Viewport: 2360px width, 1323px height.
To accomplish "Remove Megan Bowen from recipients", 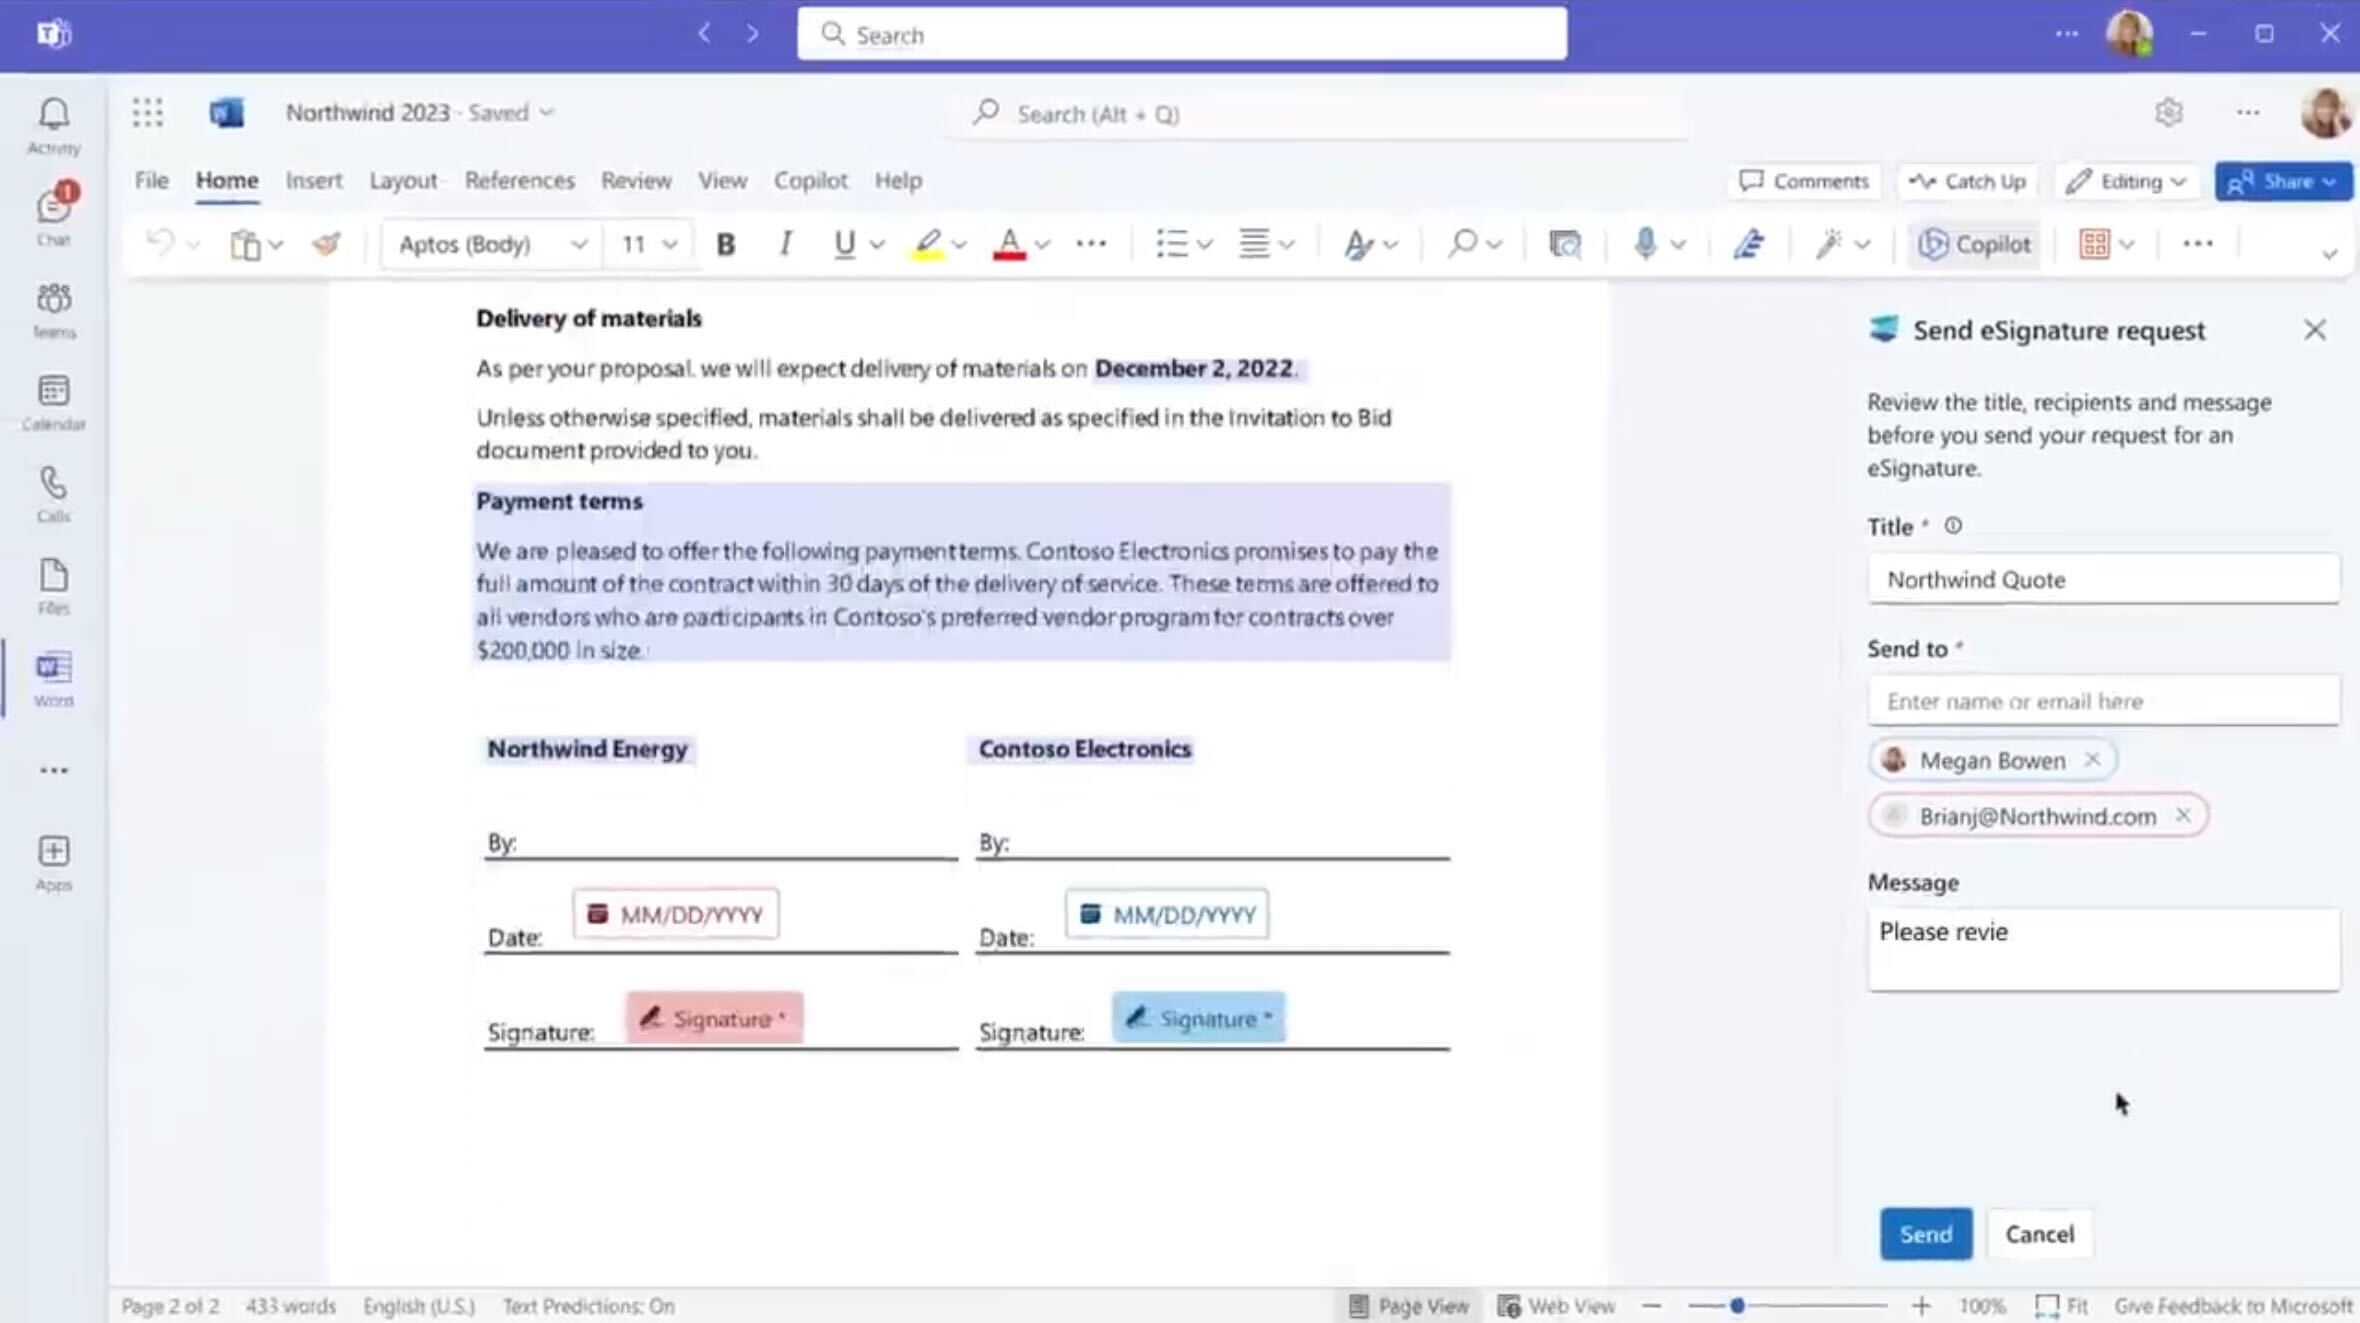I will point(2092,760).
